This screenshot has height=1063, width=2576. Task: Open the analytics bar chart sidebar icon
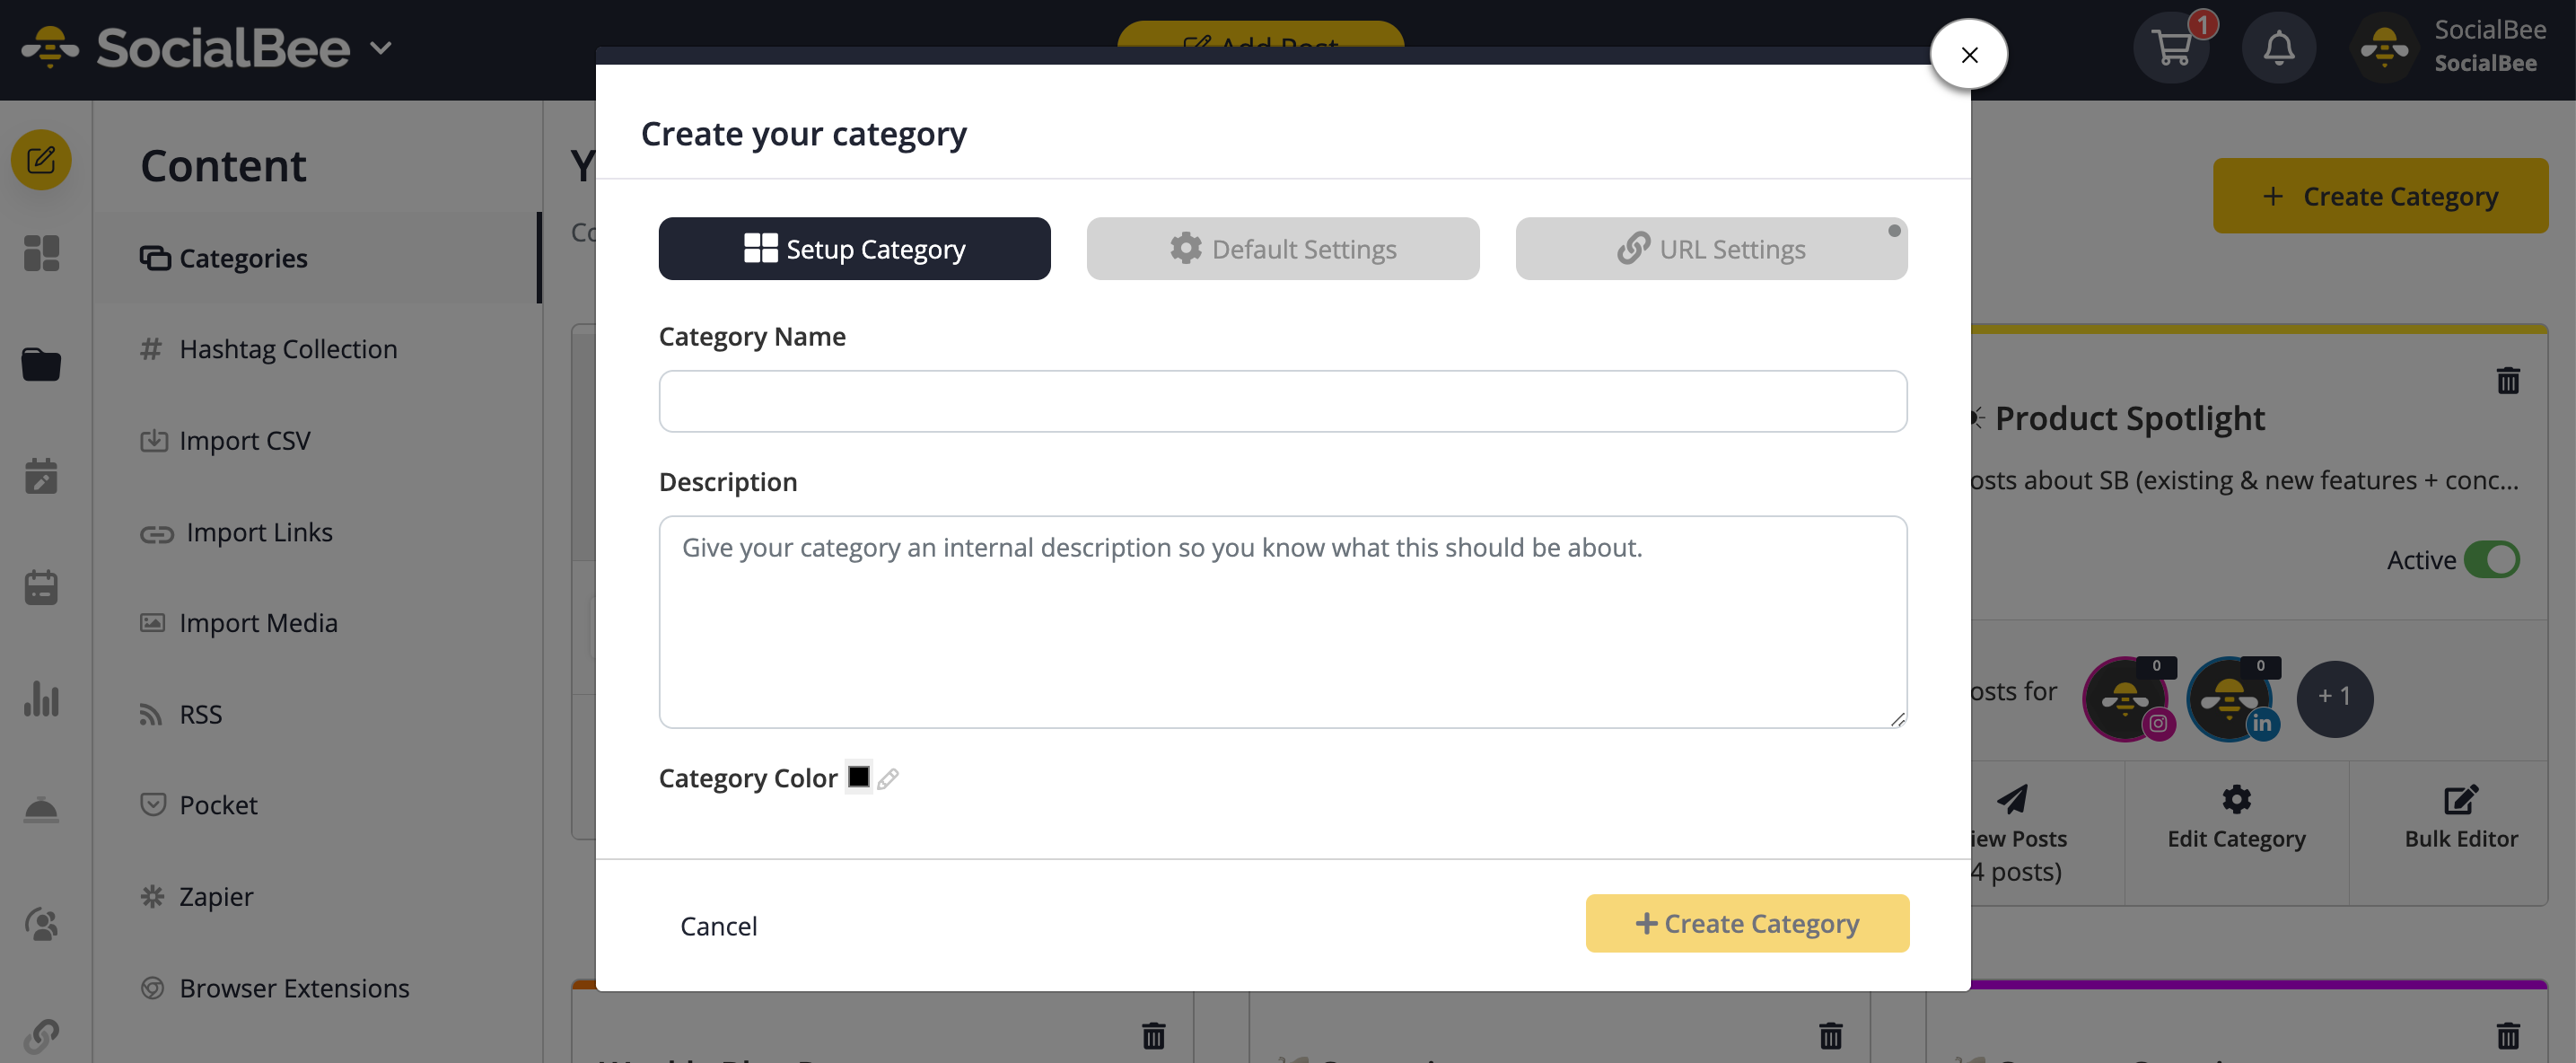point(41,698)
